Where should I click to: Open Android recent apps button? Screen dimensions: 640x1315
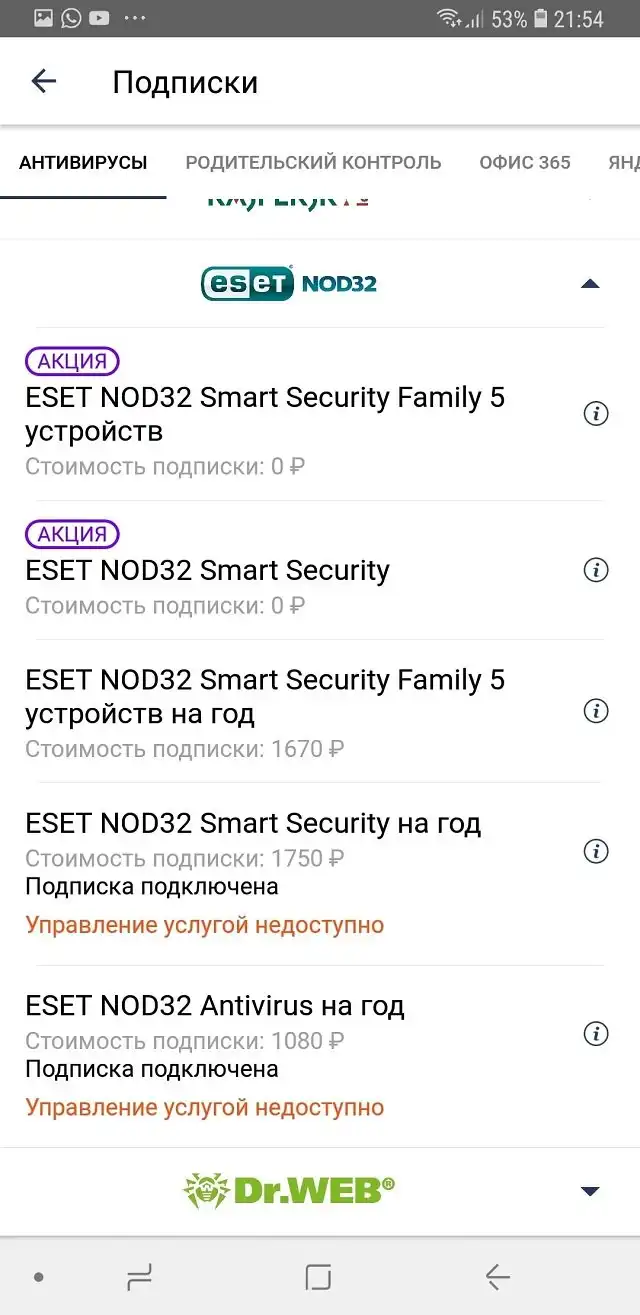coord(139,1276)
